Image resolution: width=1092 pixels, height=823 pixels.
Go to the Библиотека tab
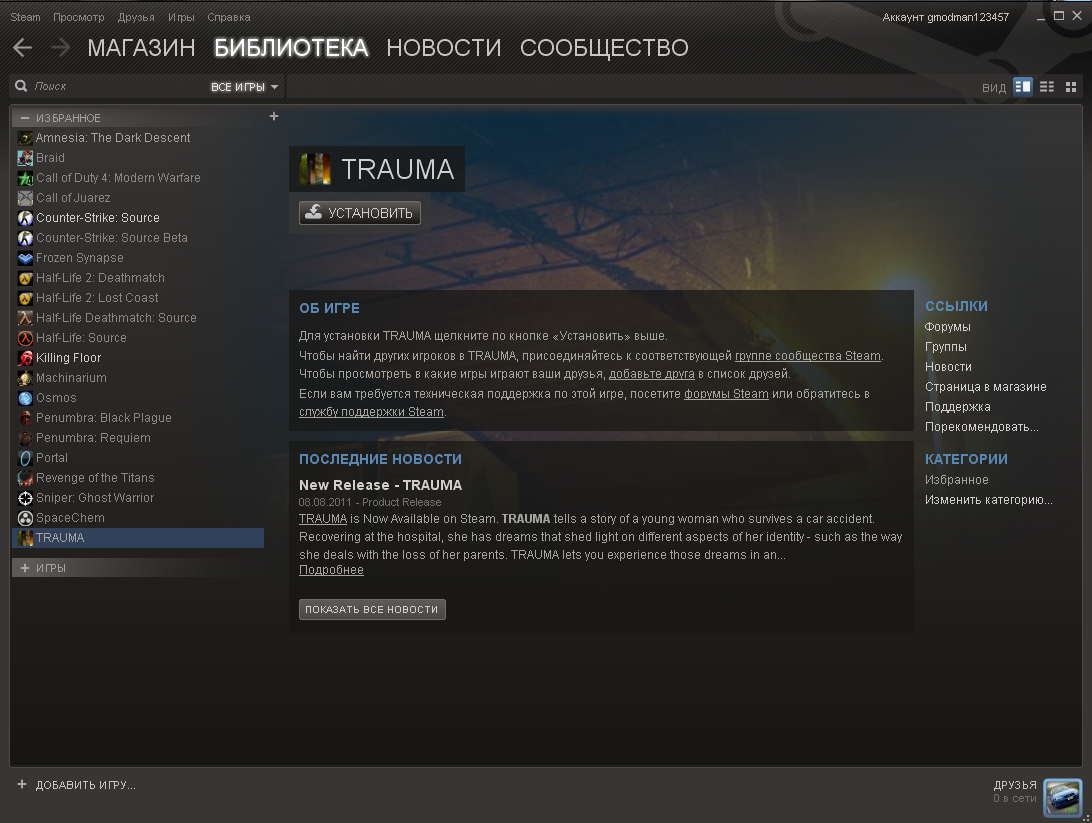[x=291, y=47]
